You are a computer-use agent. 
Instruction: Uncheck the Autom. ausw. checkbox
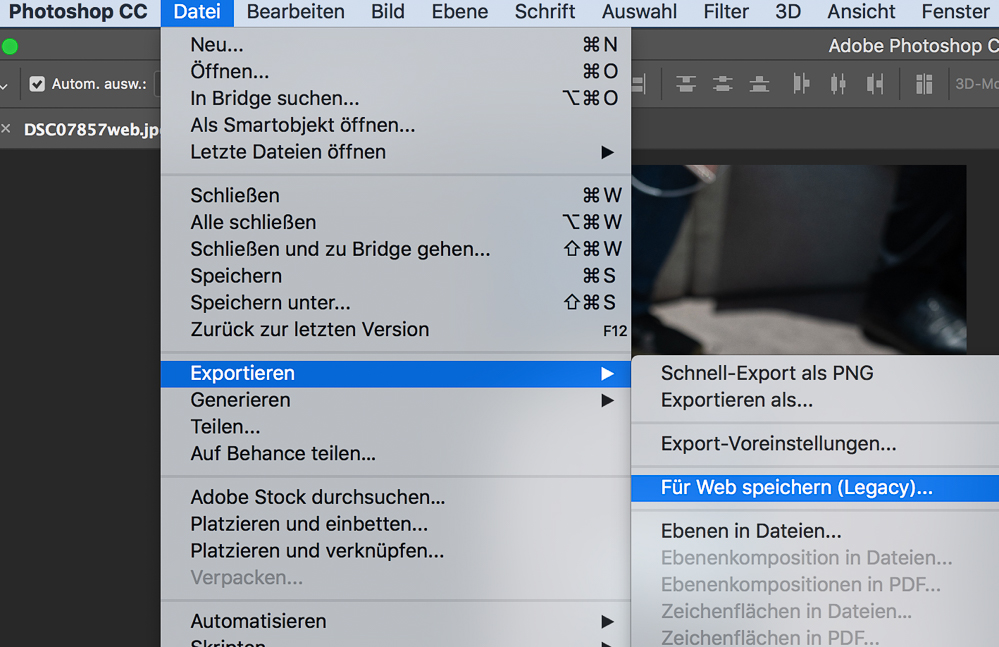tap(37, 83)
